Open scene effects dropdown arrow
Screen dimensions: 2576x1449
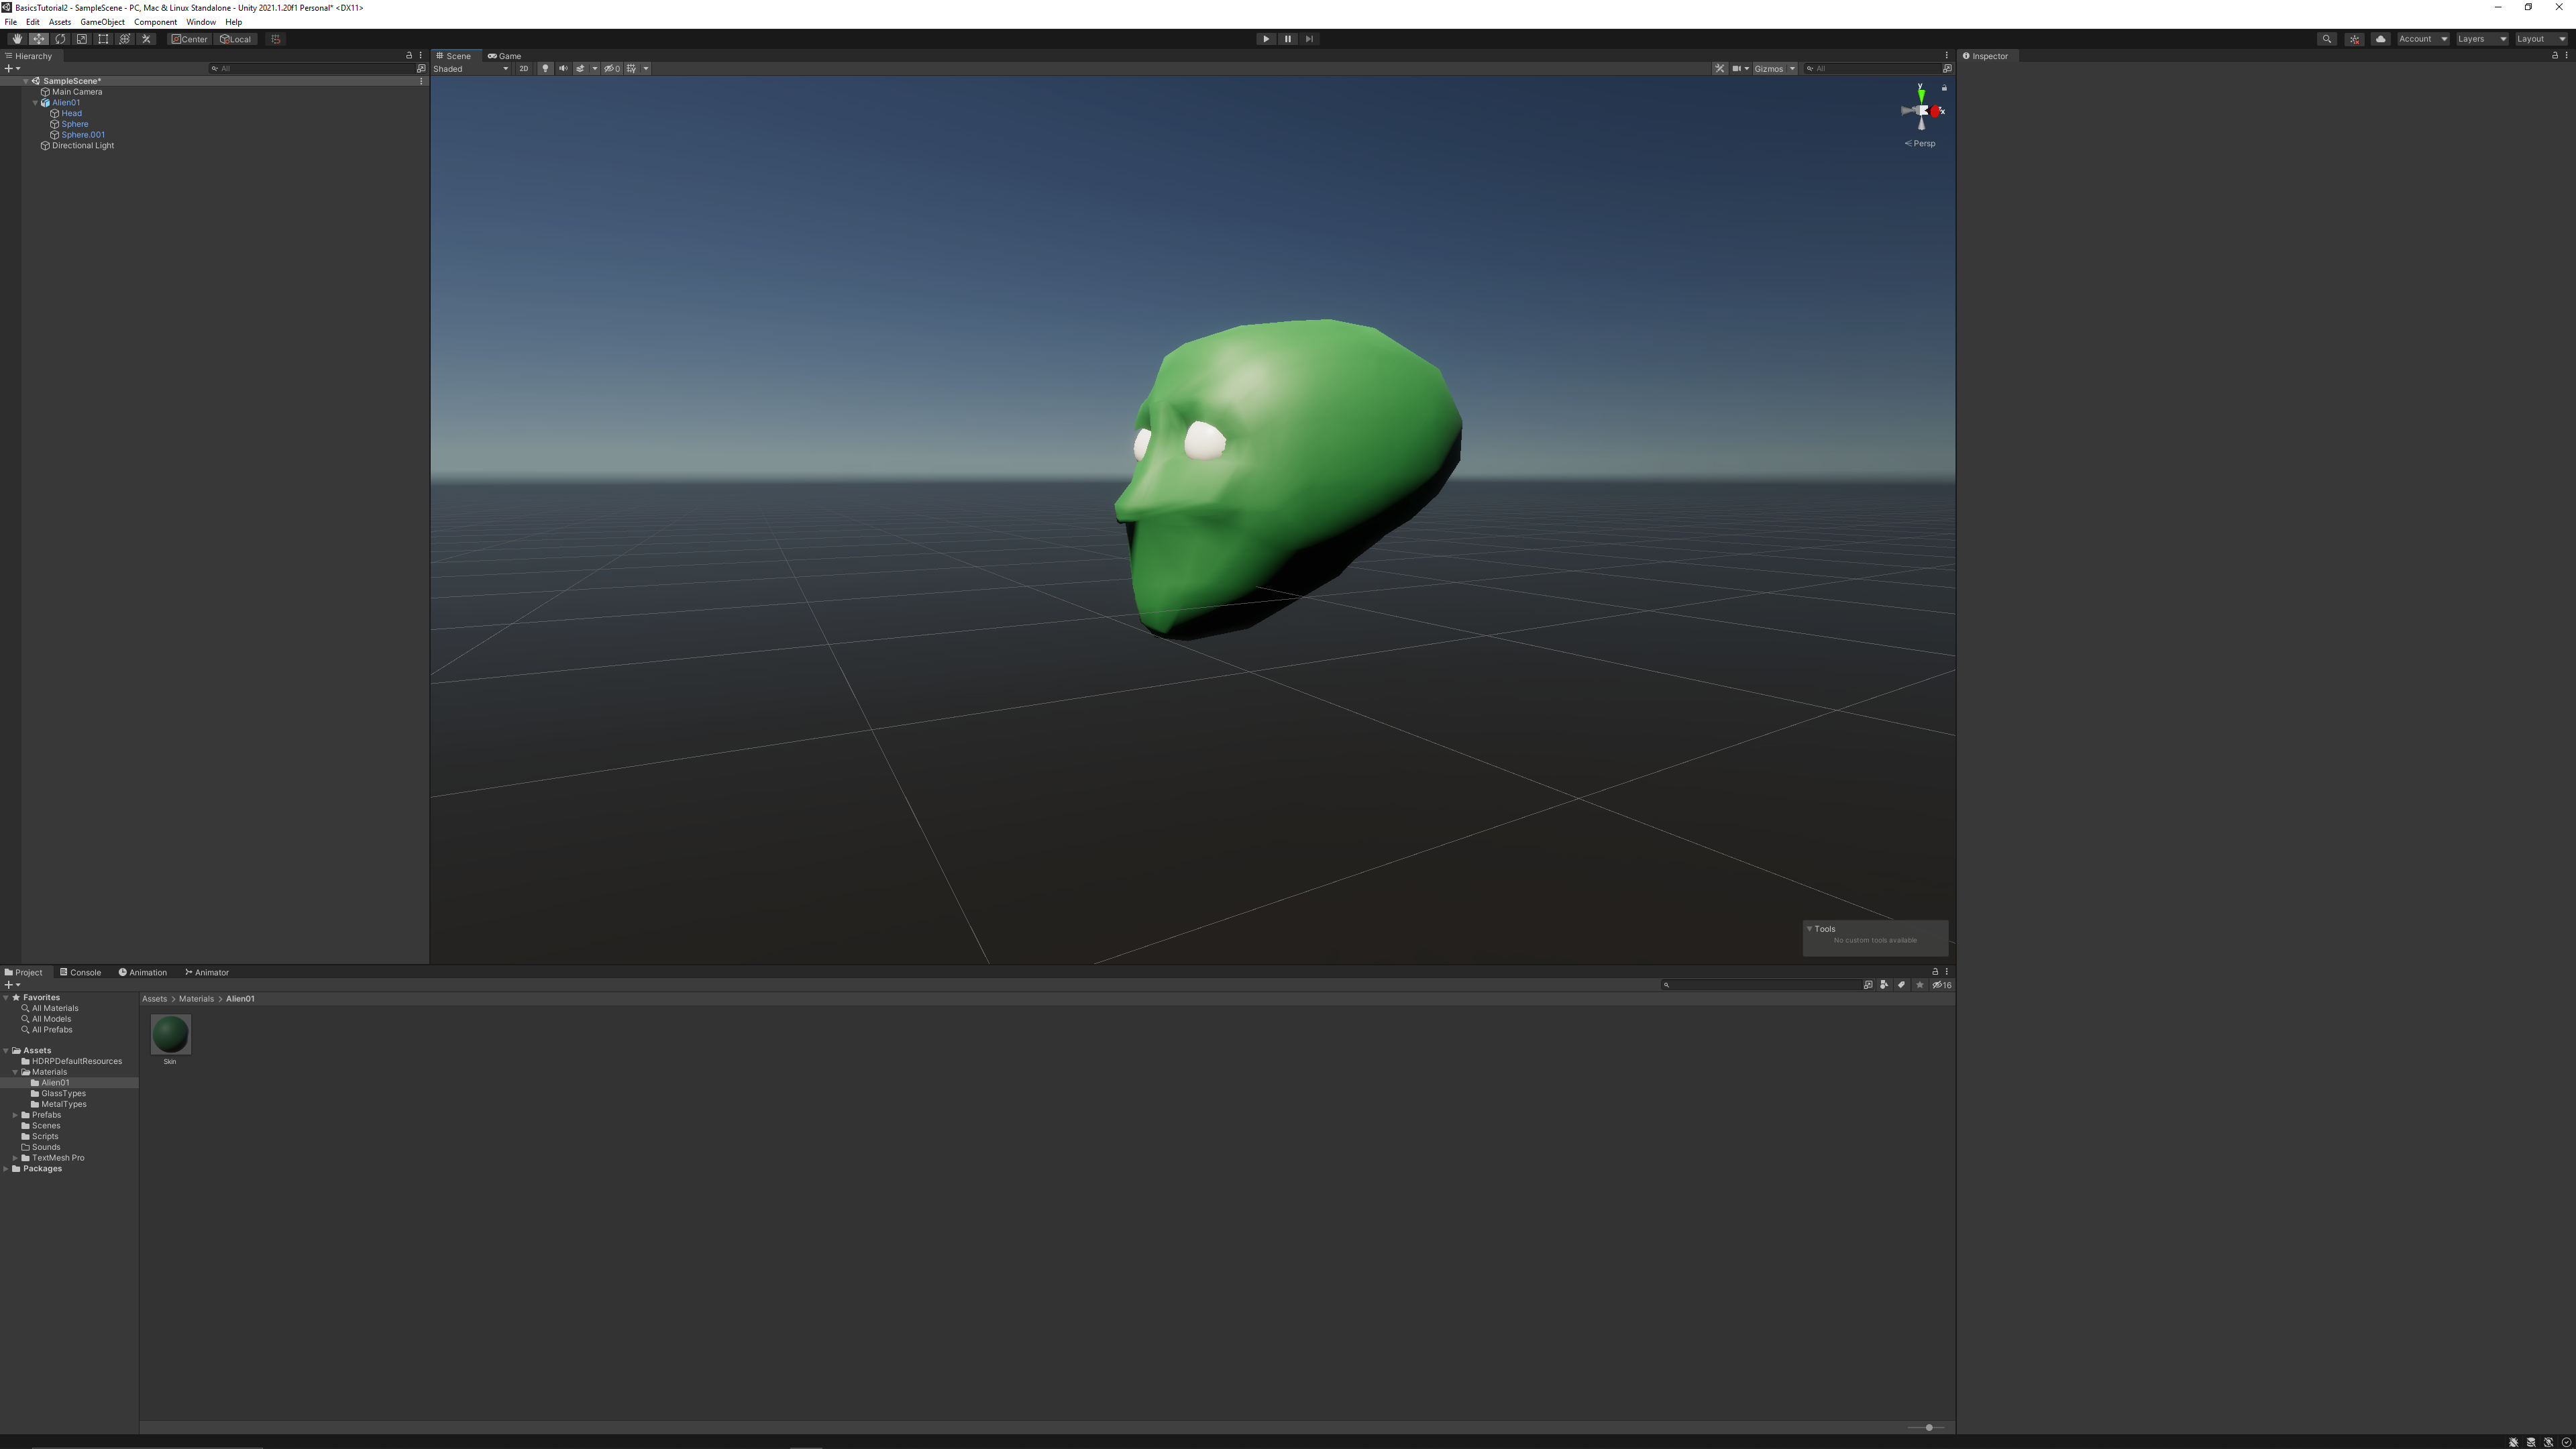(x=595, y=69)
